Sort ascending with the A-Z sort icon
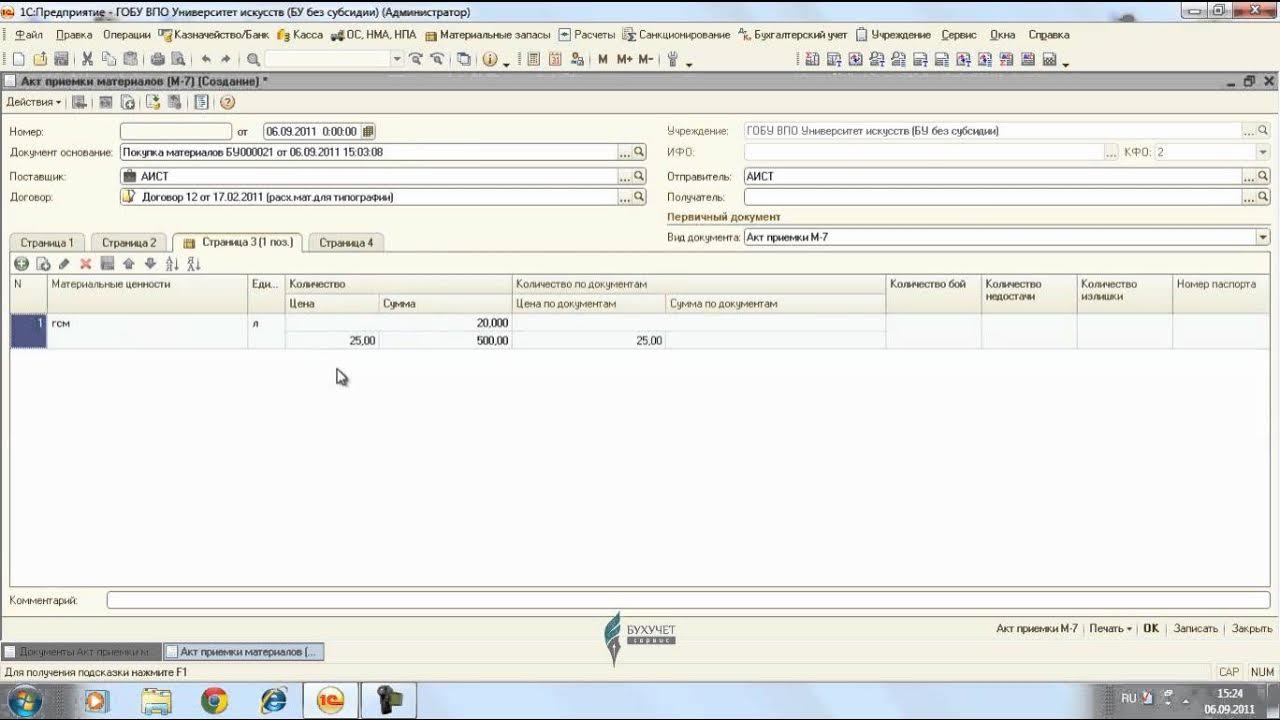The height and width of the screenshot is (720, 1280). (x=172, y=264)
